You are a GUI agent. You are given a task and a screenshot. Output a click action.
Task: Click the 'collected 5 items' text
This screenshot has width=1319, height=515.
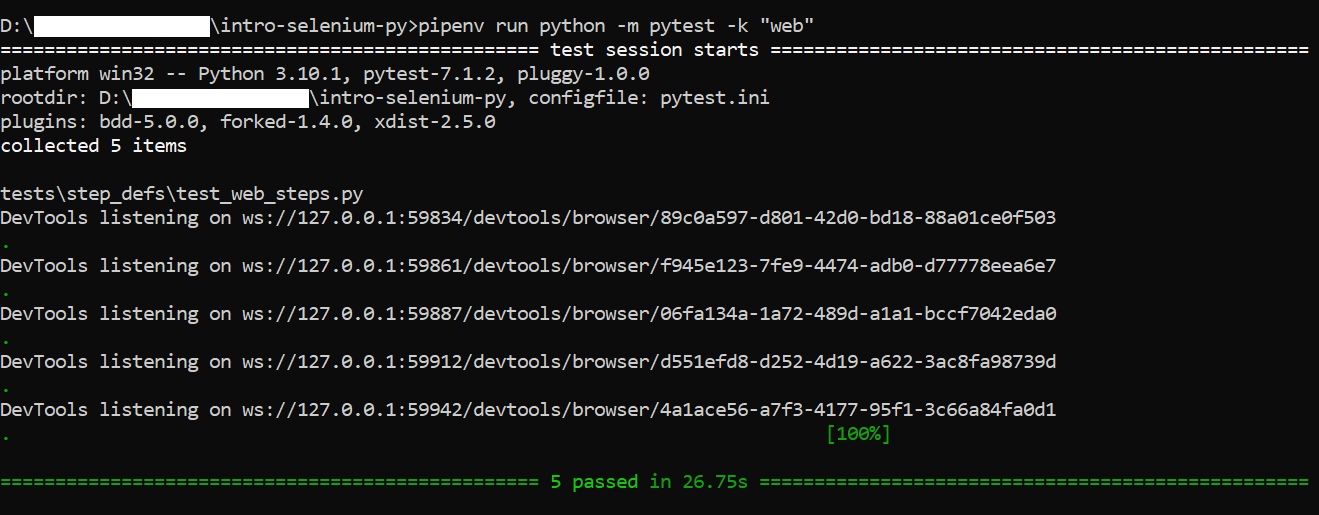click(x=94, y=145)
